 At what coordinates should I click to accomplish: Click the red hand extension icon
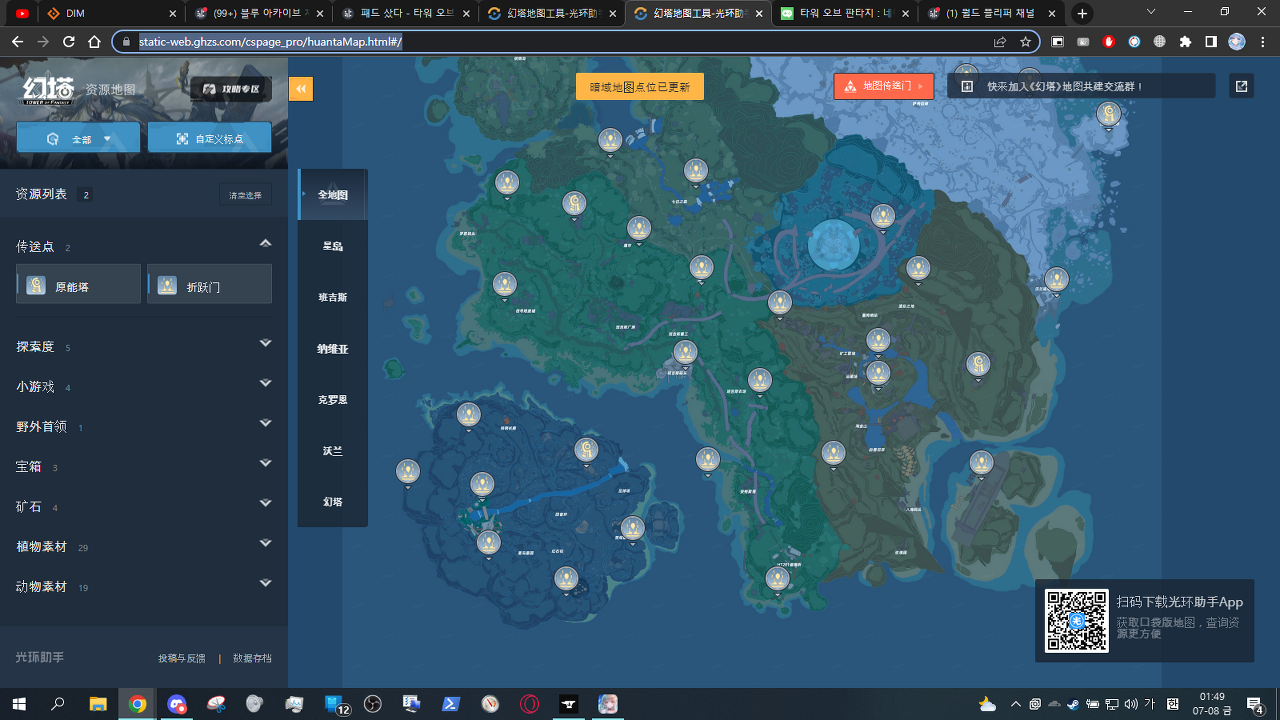(x=1109, y=42)
